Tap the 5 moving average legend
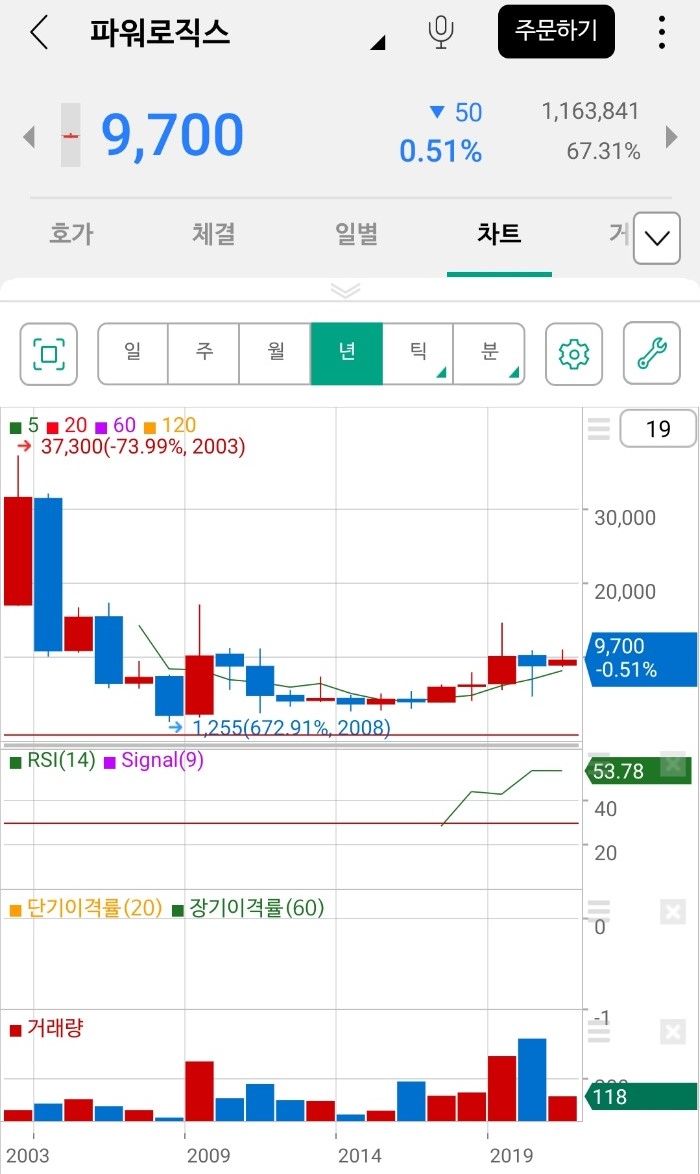Viewport: 700px width, 1174px height. (25, 426)
